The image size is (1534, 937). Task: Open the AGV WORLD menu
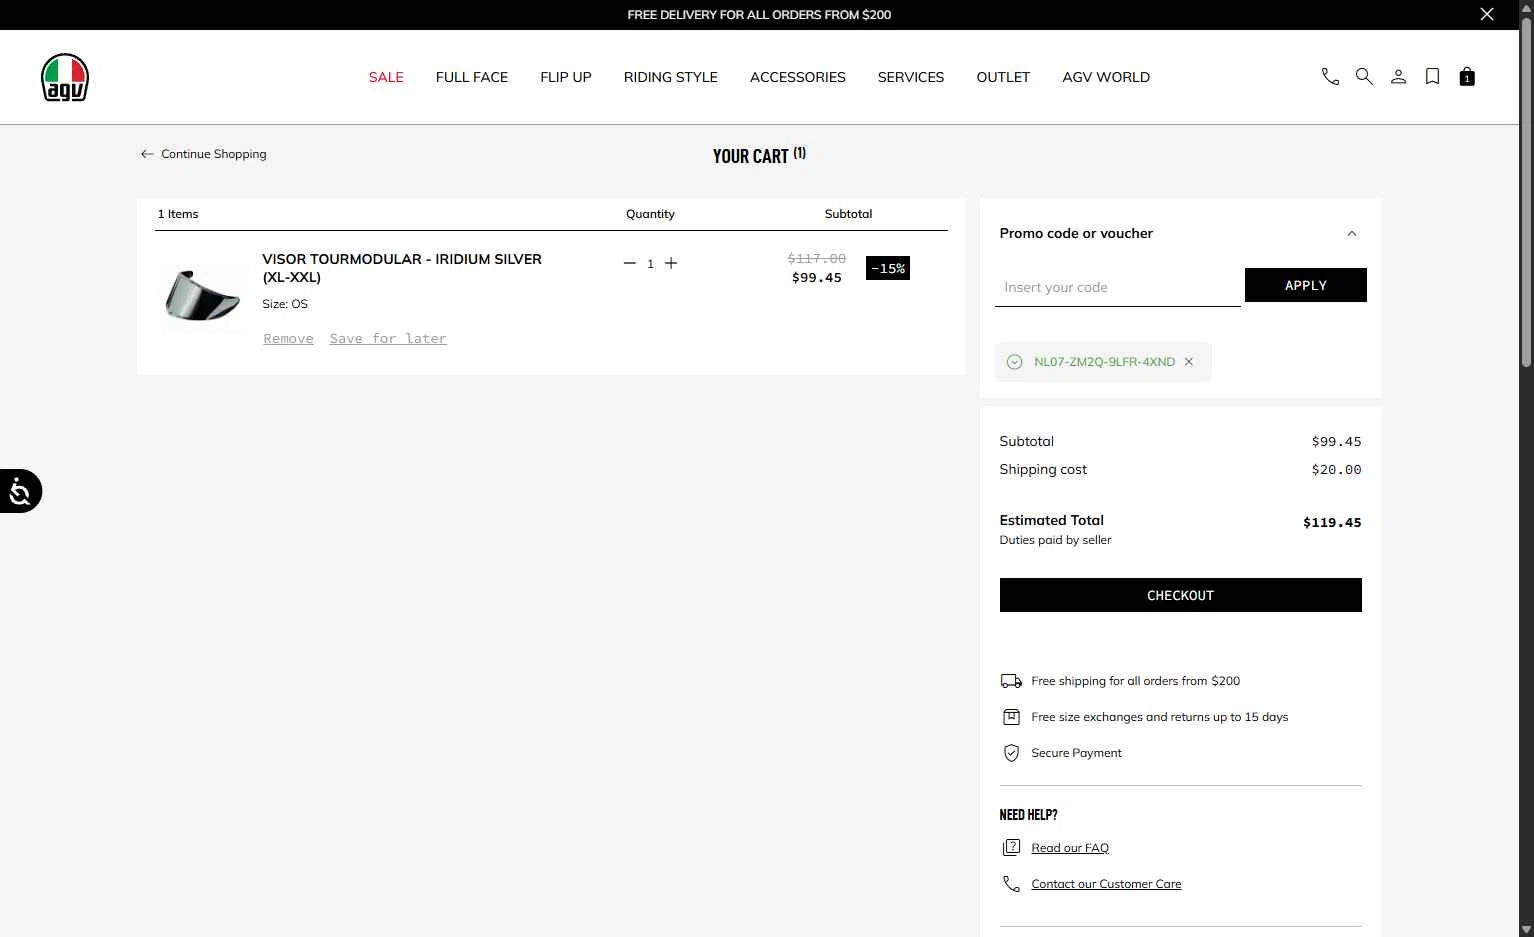pos(1106,77)
